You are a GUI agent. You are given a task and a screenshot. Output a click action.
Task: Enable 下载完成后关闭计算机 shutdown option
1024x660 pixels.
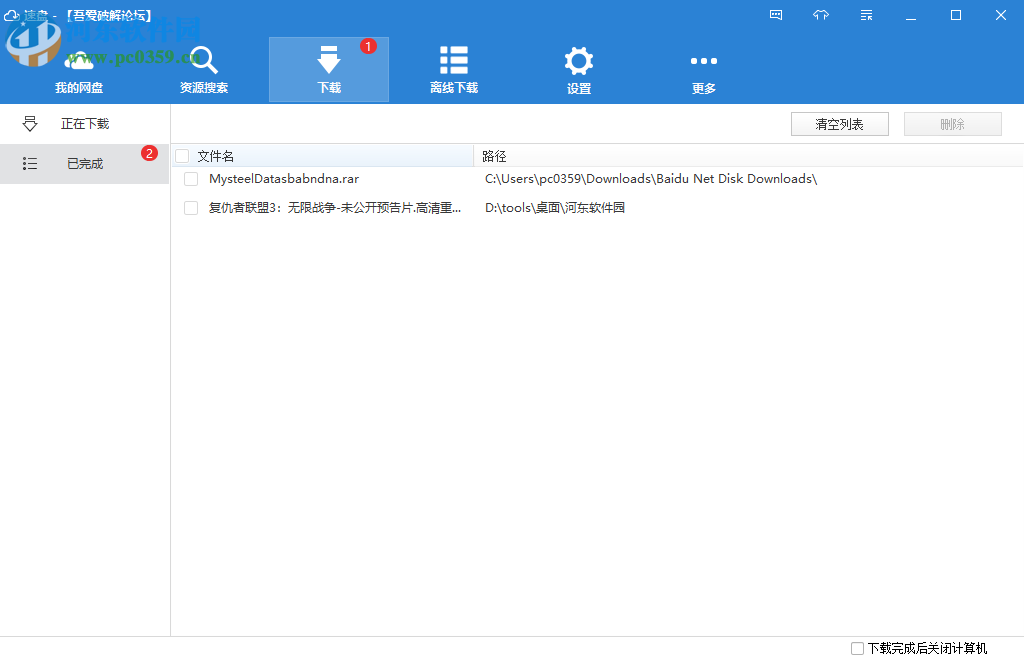click(857, 649)
